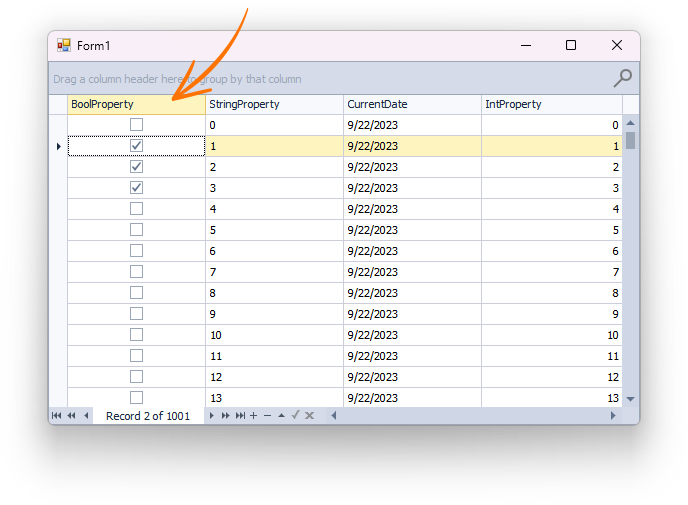The height and width of the screenshot is (505, 688).
Task: Check BoolProperty box in row 10
Action: tap(136, 335)
